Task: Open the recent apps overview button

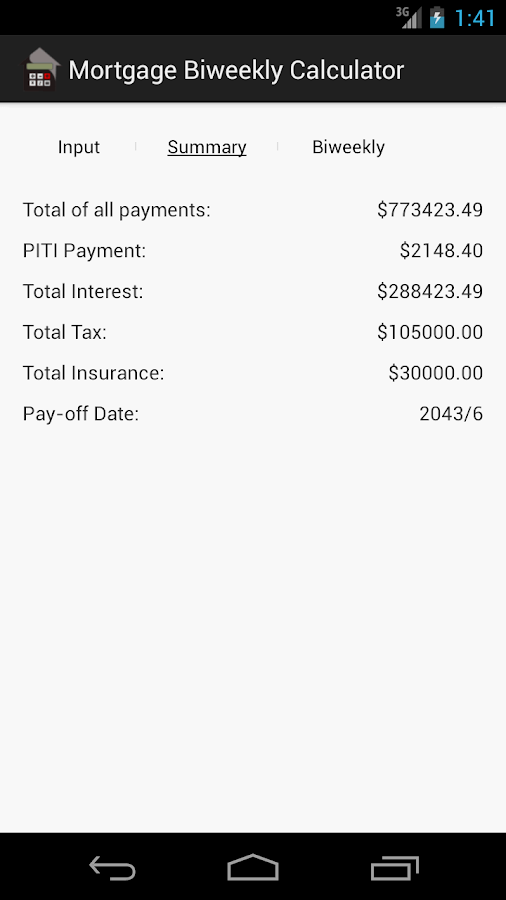Action: click(394, 867)
